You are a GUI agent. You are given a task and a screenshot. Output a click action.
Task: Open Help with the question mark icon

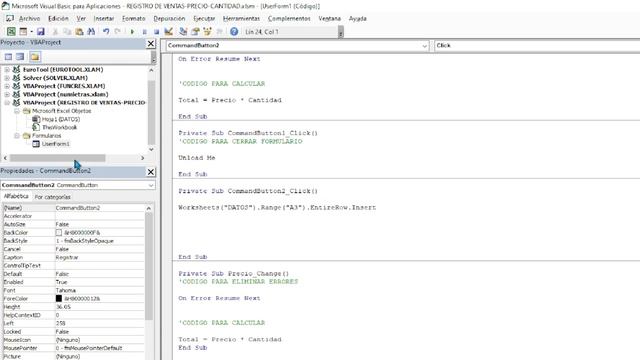234,31
